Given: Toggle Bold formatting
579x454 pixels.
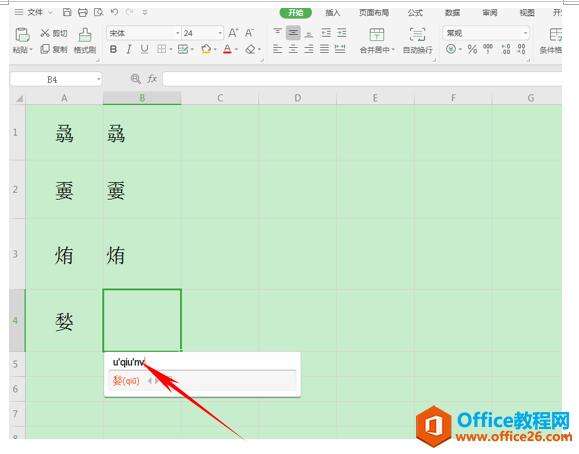Looking at the screenshot, I should coord(113,49).
